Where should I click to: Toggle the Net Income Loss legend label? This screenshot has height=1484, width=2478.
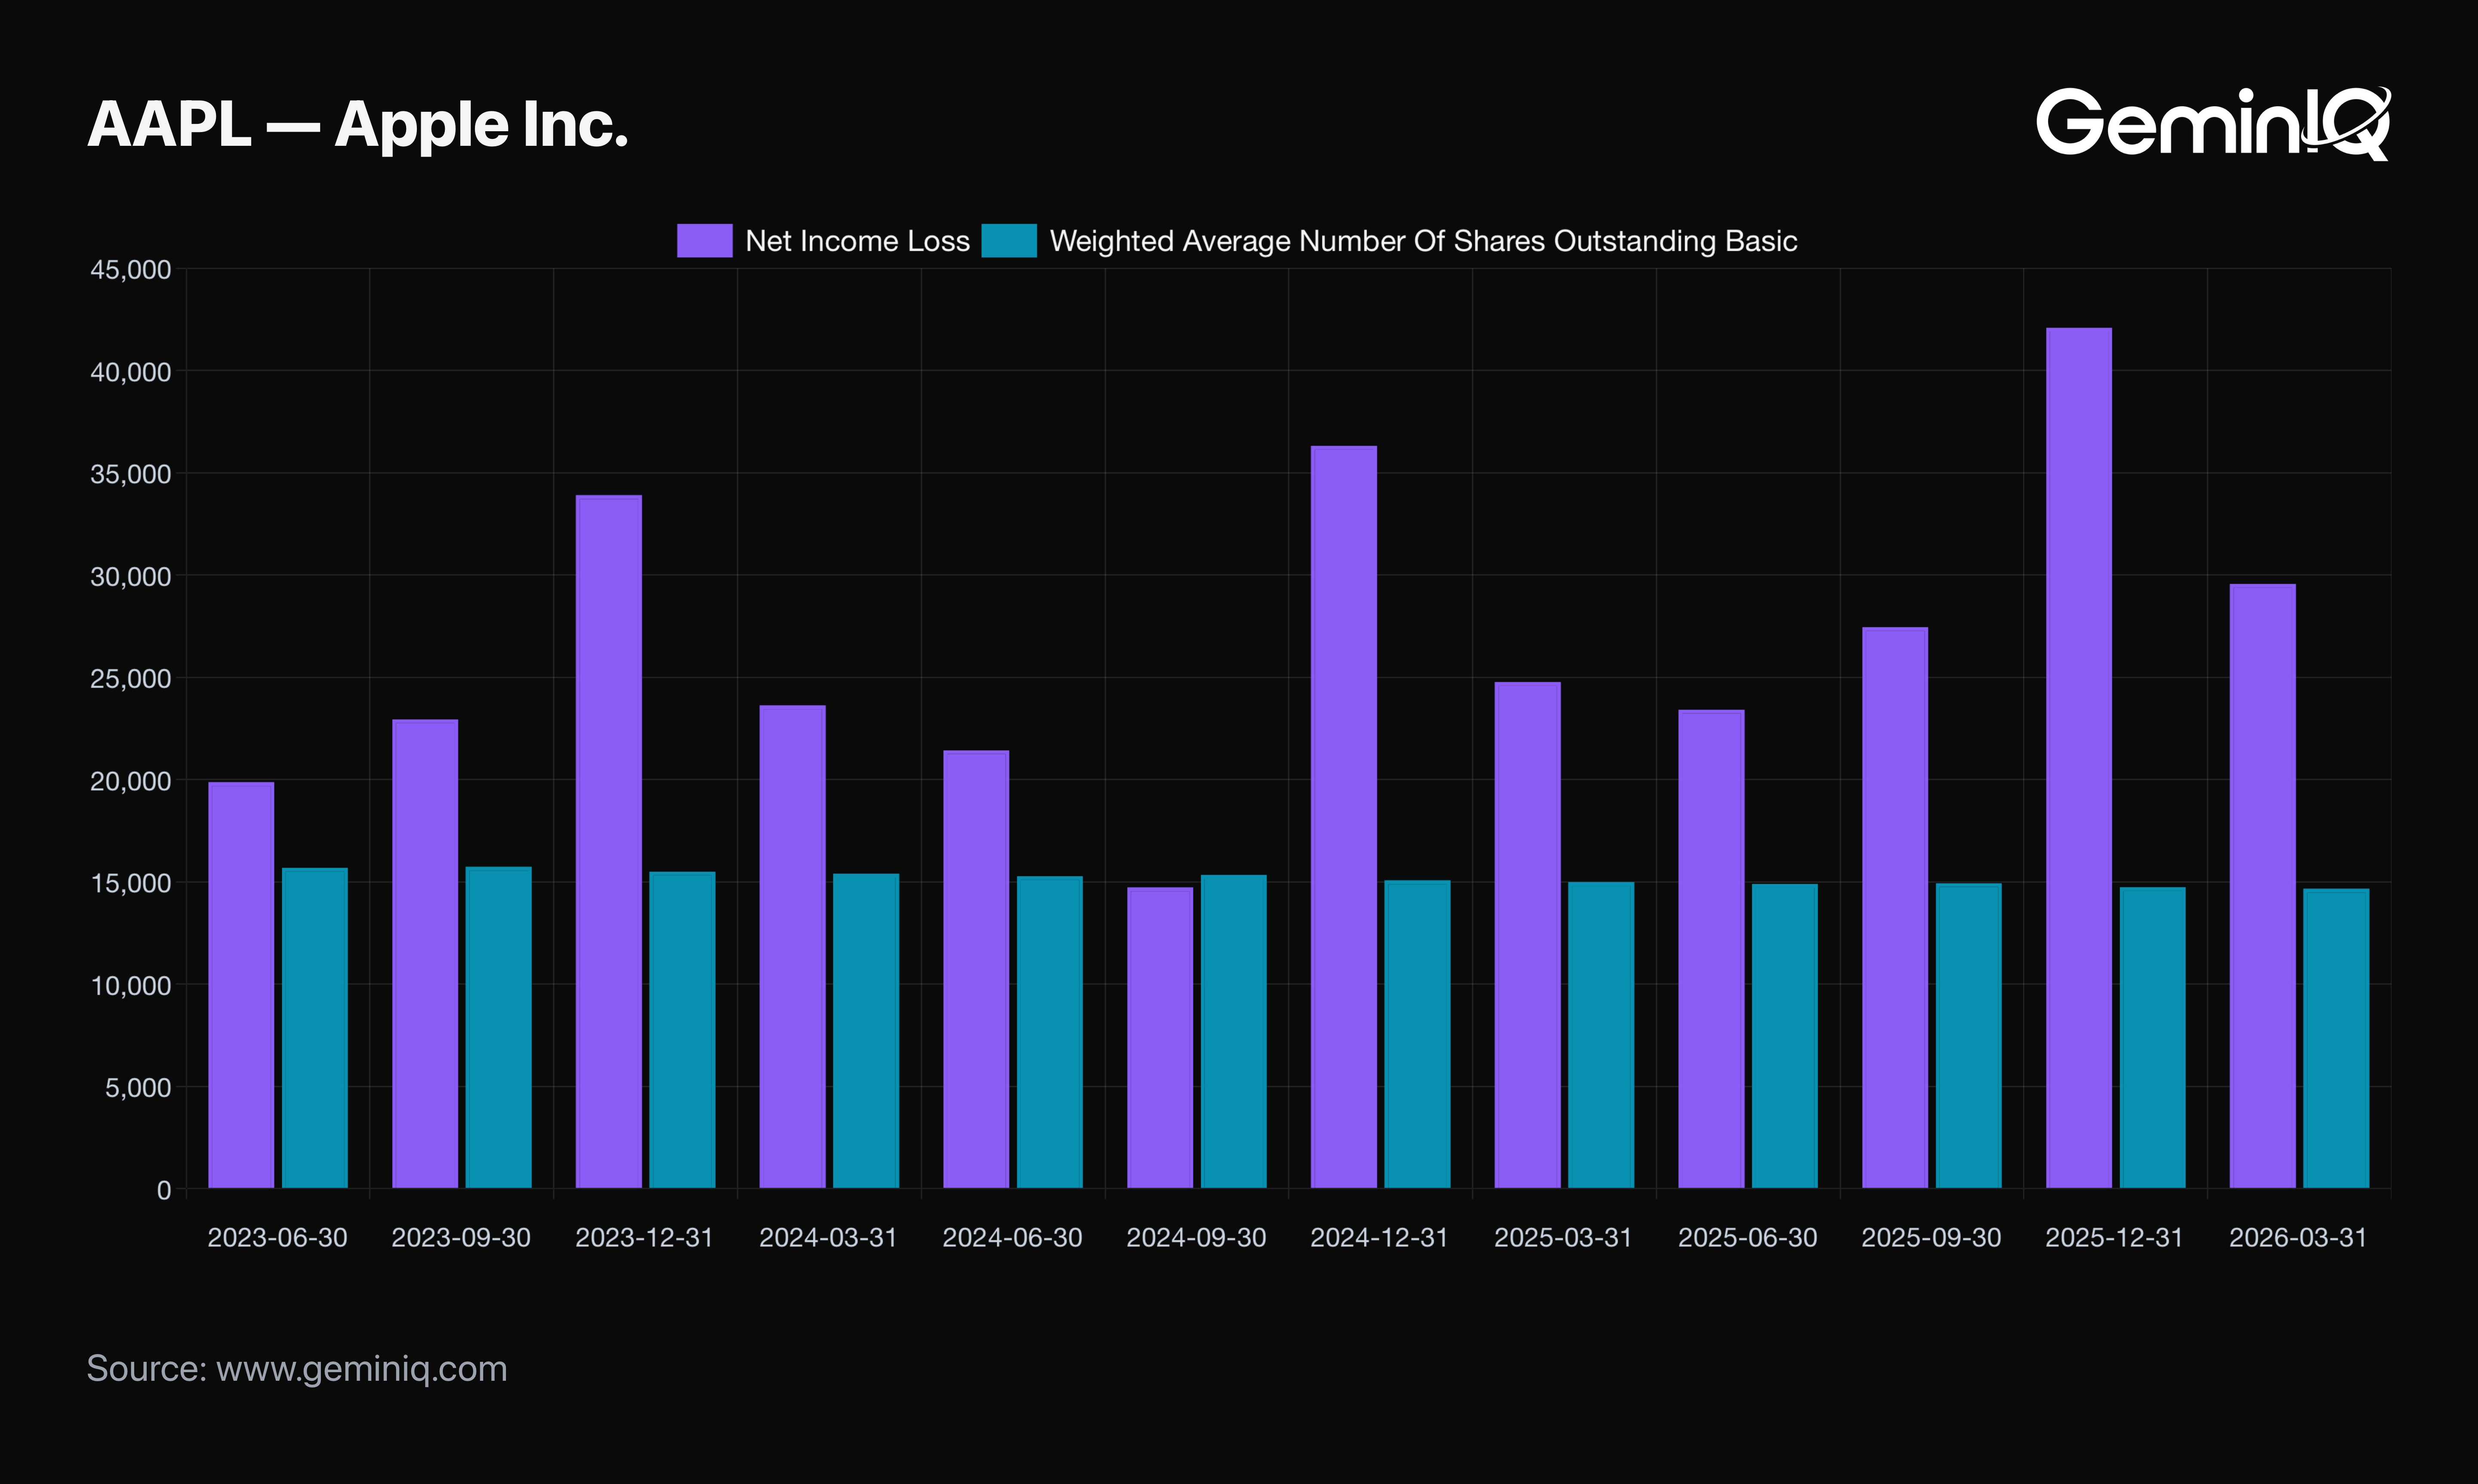pyautogui.click(x=857, y=241)
